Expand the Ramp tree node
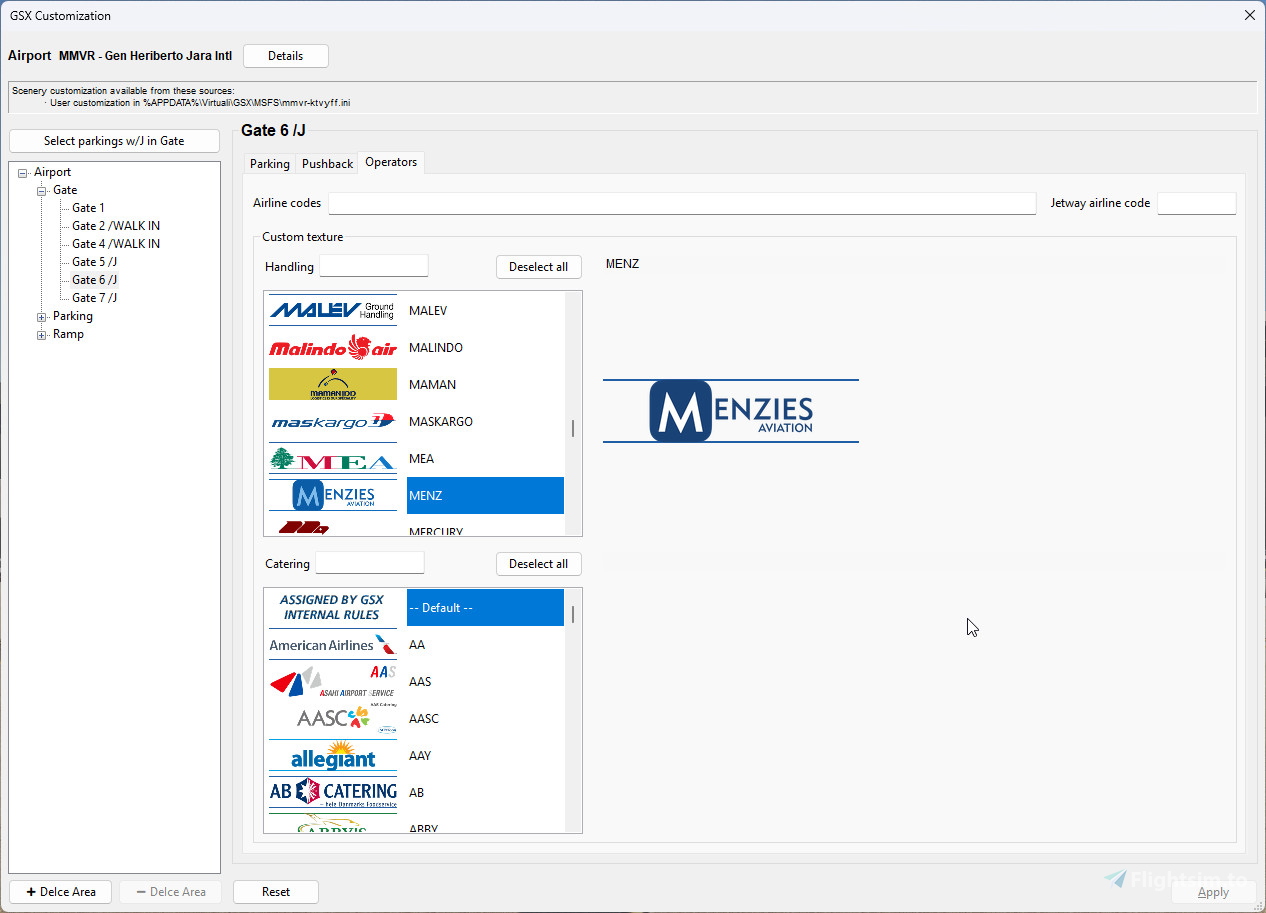The width and height of the screenshot is (1266, 913). [x=42, y=335]
